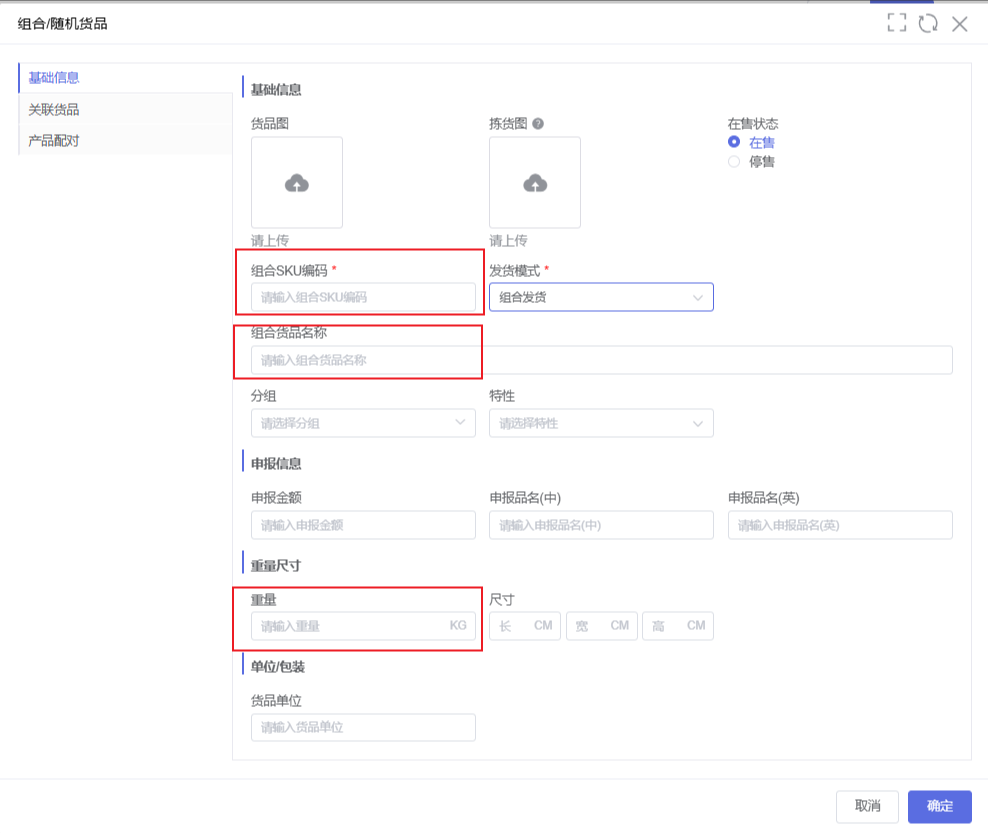Focus the 长 CM size input
The width and height of the screenshot is (988, 833).
click(525, 626)
